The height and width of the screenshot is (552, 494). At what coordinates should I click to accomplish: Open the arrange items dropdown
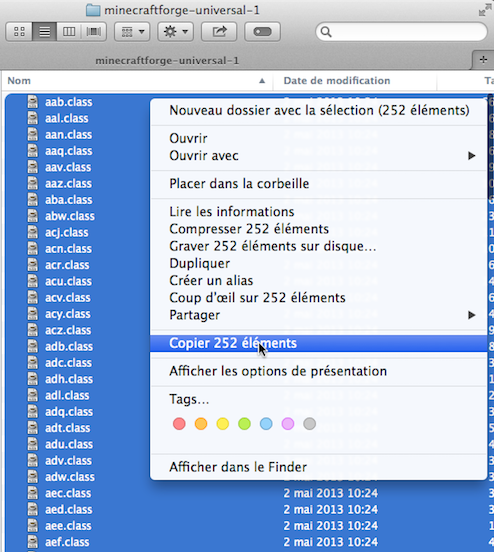[132, 32]
